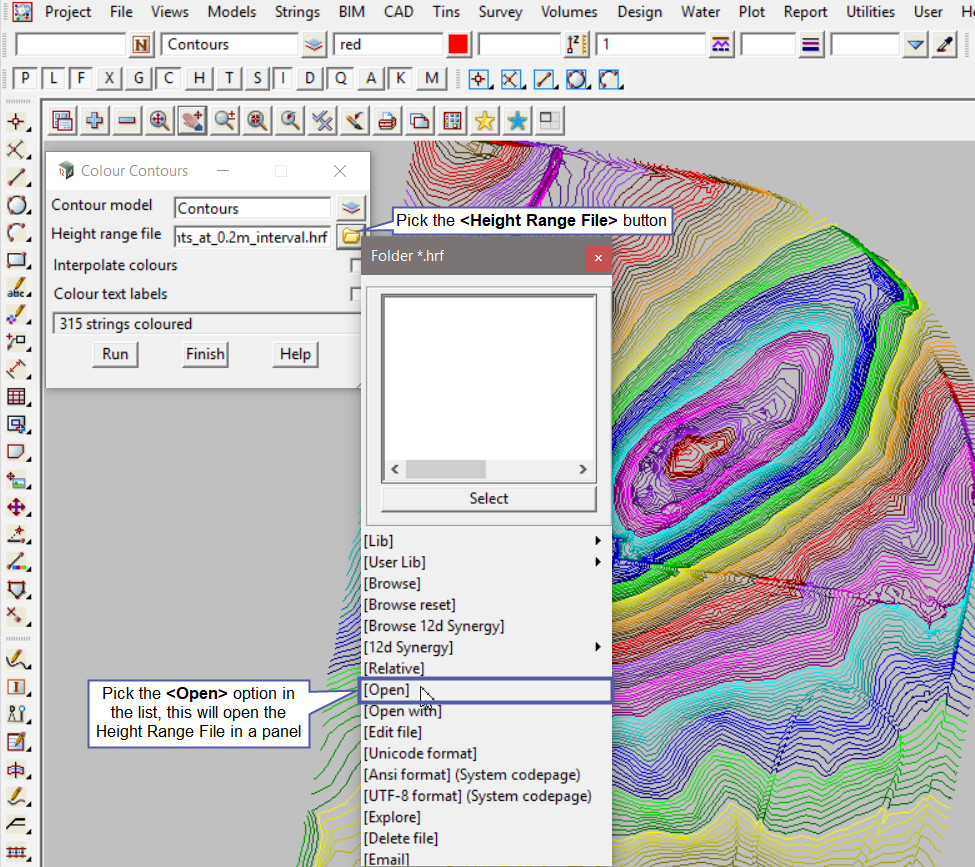This screenshot has height=867, width=975.
Task: Click the Height range file folder icon
Action: pyautogui.click(x=350, y=237)
